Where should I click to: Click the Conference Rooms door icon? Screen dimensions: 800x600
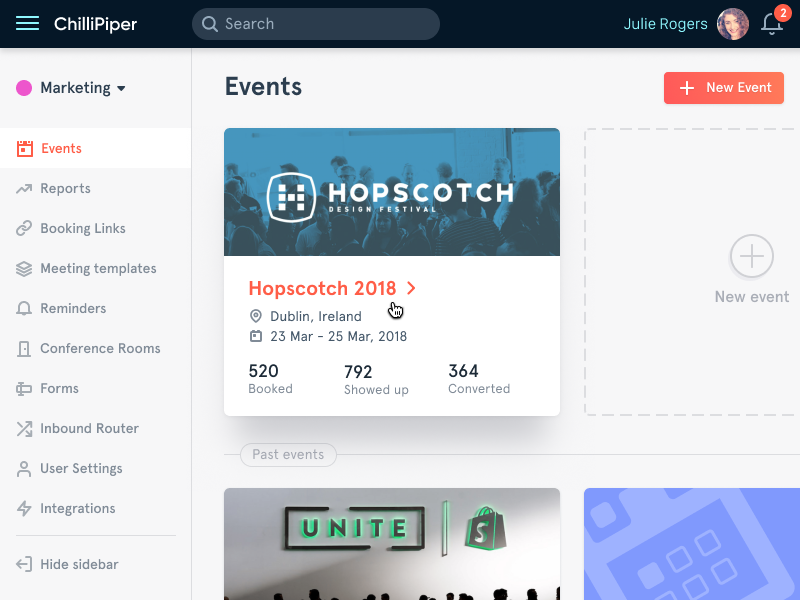24,348
